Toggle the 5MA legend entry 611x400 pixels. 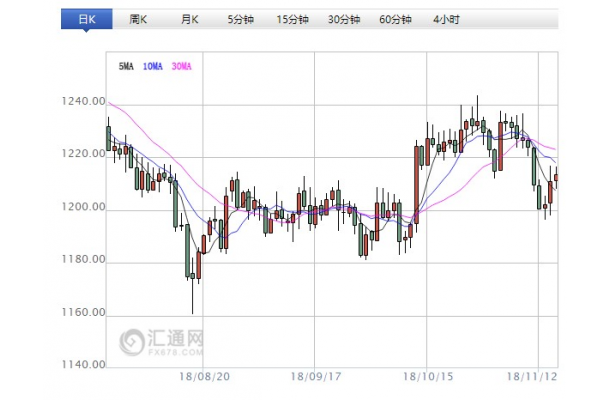[126, 66]
